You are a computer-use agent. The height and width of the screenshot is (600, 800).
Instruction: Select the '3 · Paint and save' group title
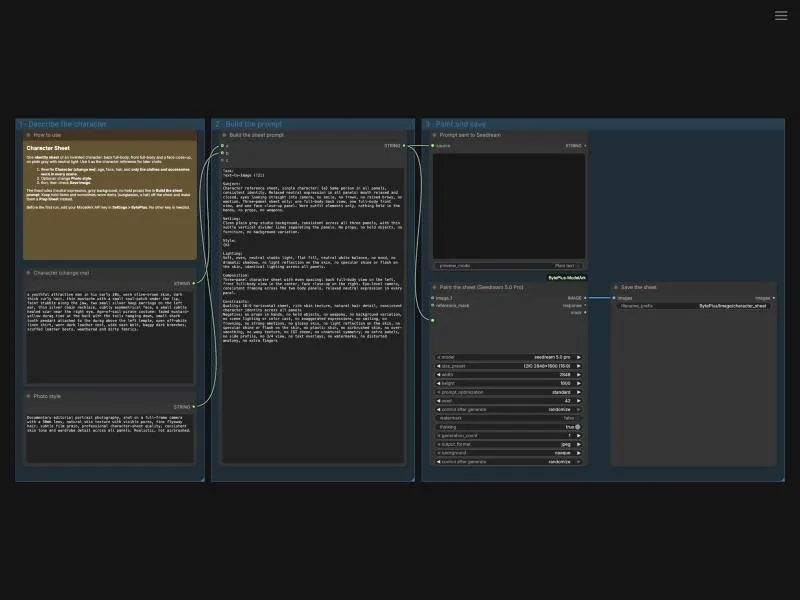[456, 124]
